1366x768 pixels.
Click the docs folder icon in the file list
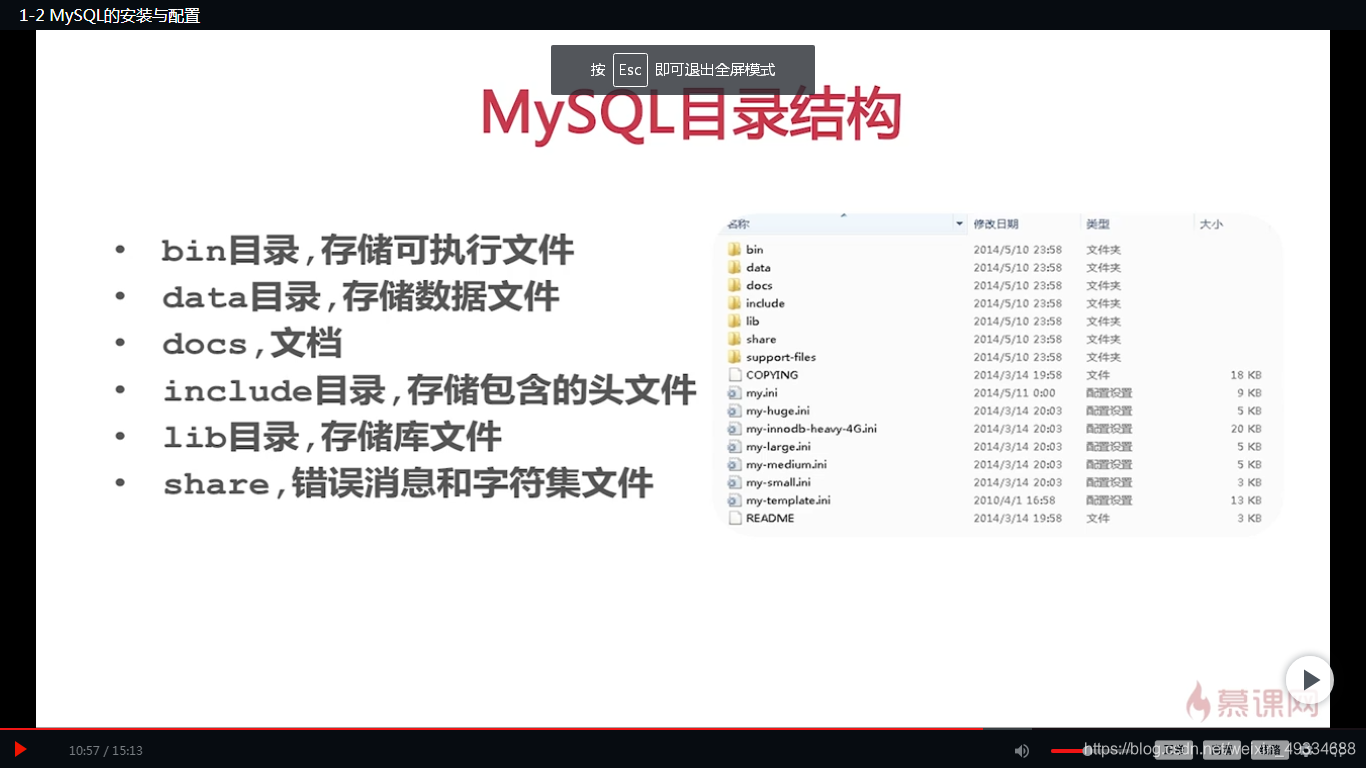coord(734,285)
